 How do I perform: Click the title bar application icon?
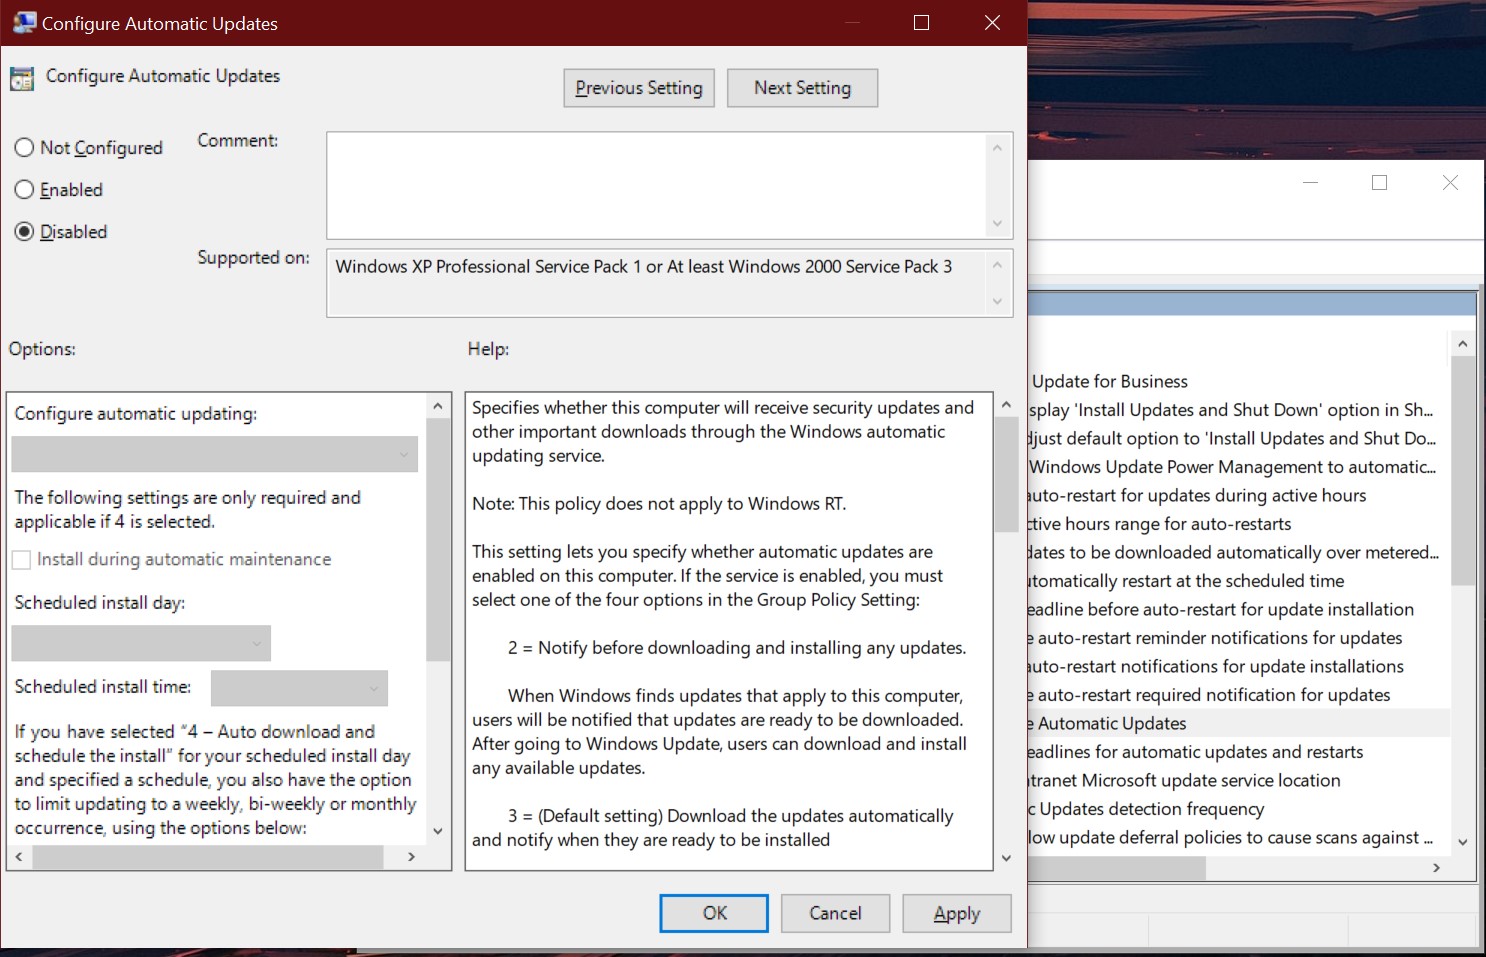24,22
